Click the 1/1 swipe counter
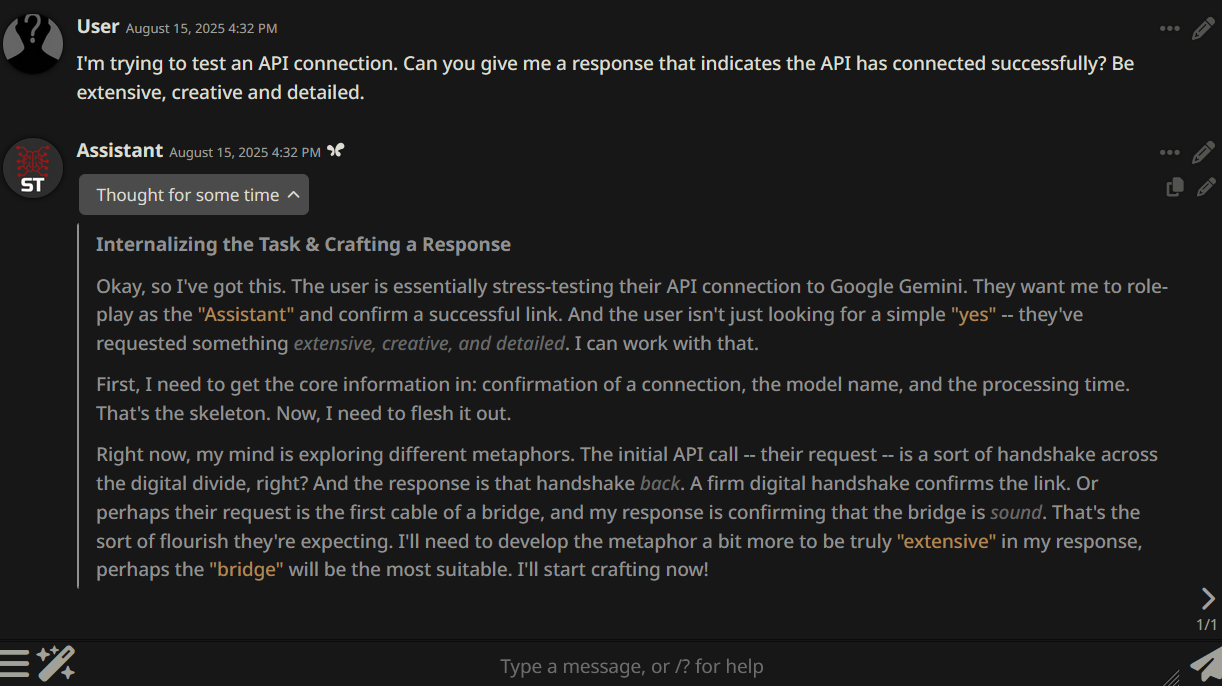 1207,625
